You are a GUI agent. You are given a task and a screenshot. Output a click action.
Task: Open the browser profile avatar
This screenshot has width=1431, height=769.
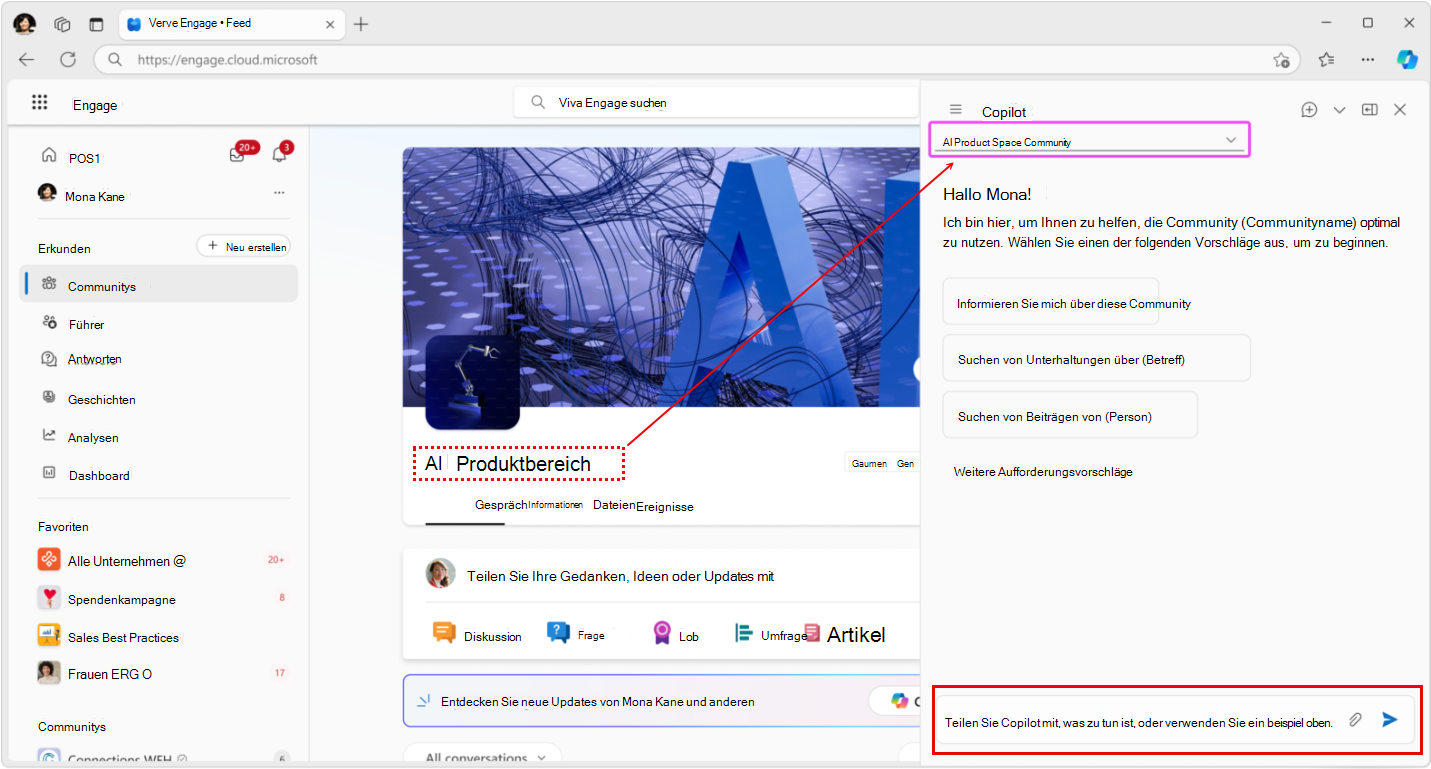25,24
